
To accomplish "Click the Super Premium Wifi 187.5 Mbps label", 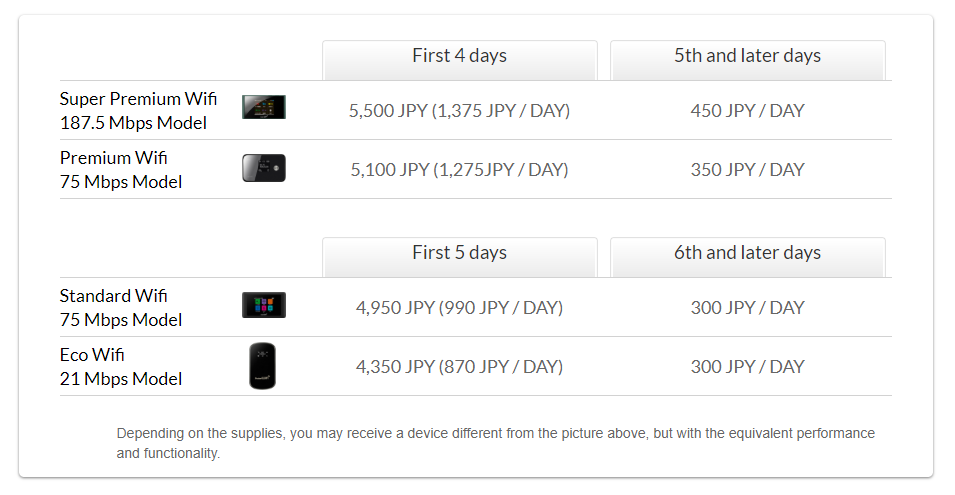I will [x=138, y=110].
